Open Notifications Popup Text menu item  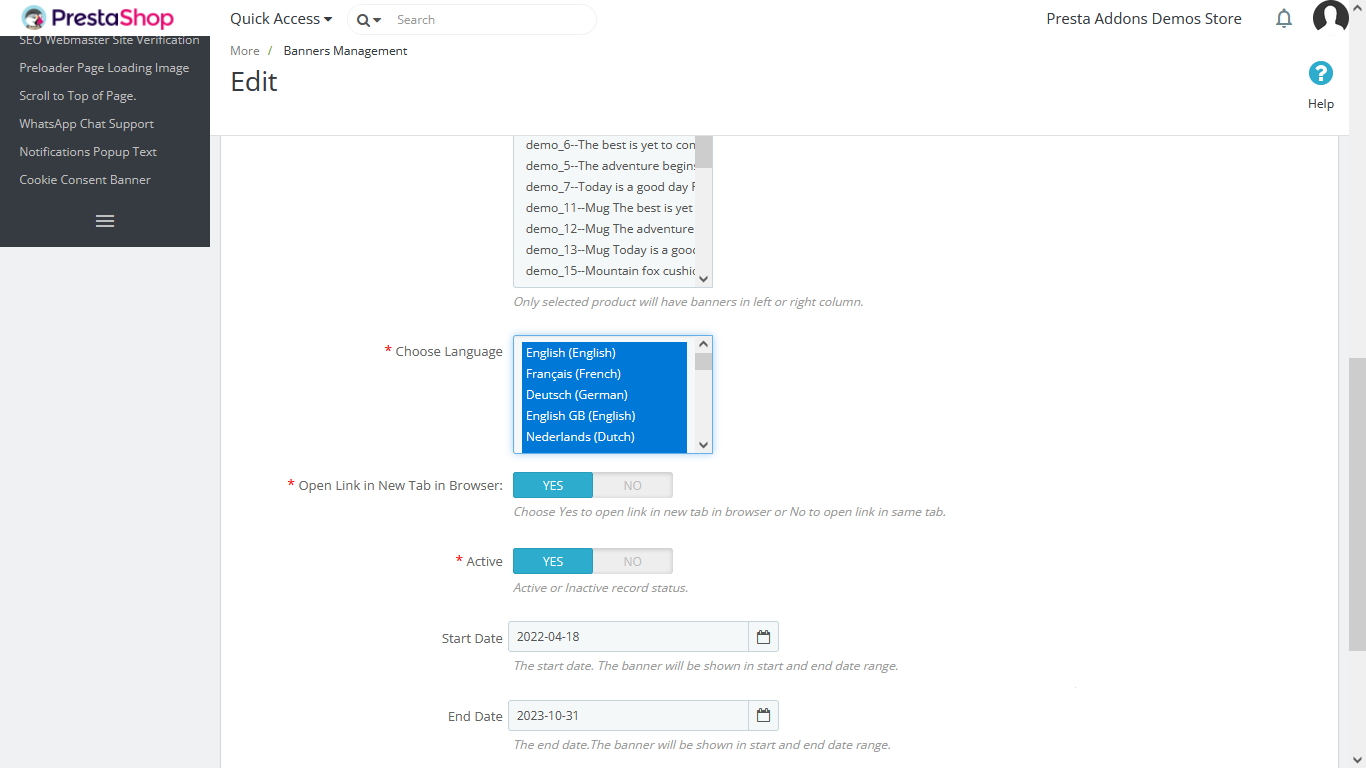(88, 152)
